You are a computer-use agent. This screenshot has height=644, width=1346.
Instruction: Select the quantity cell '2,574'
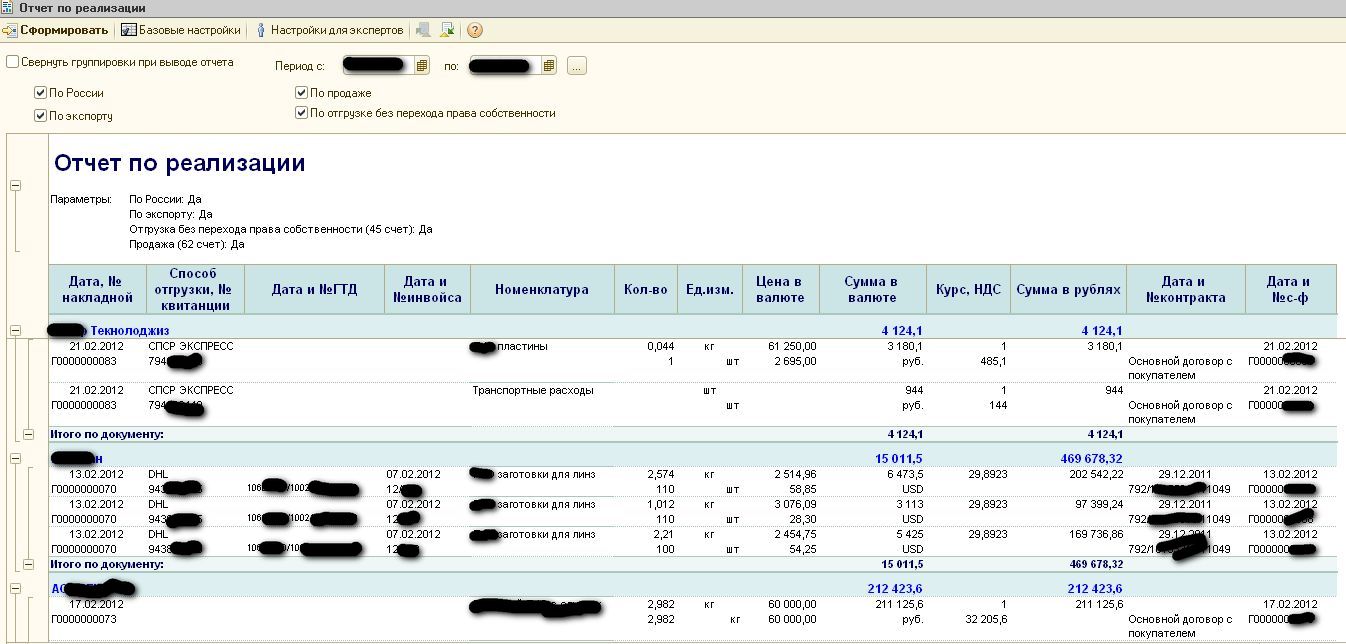(661, 474)
